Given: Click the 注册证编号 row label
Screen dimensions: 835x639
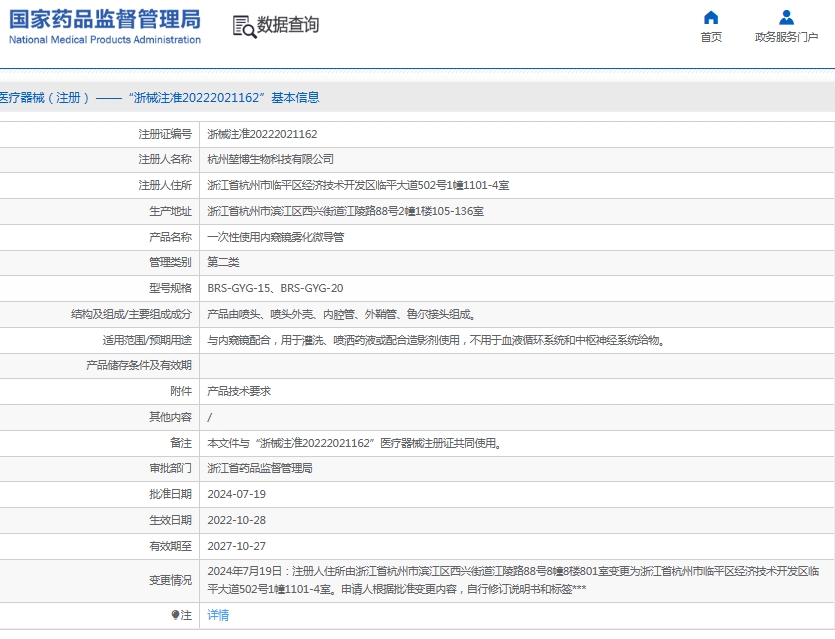Looking at the screenshot, I should (165, 134).
